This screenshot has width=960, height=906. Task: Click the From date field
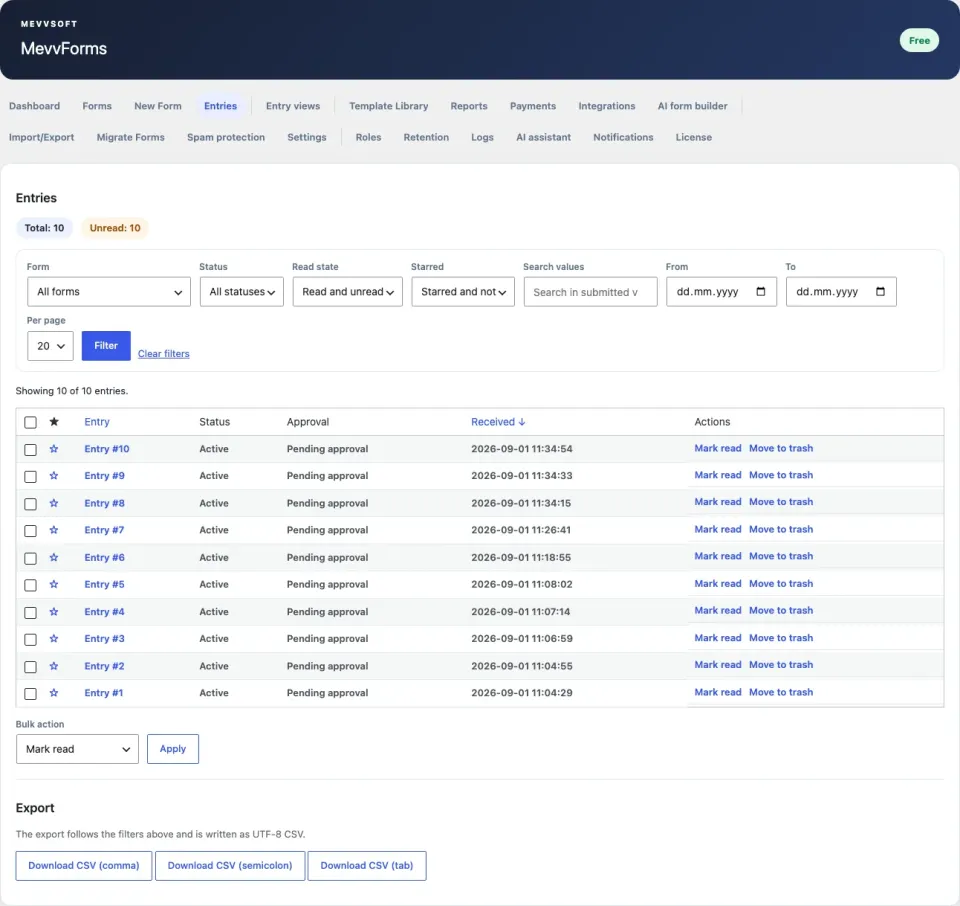tap(721, 292)
